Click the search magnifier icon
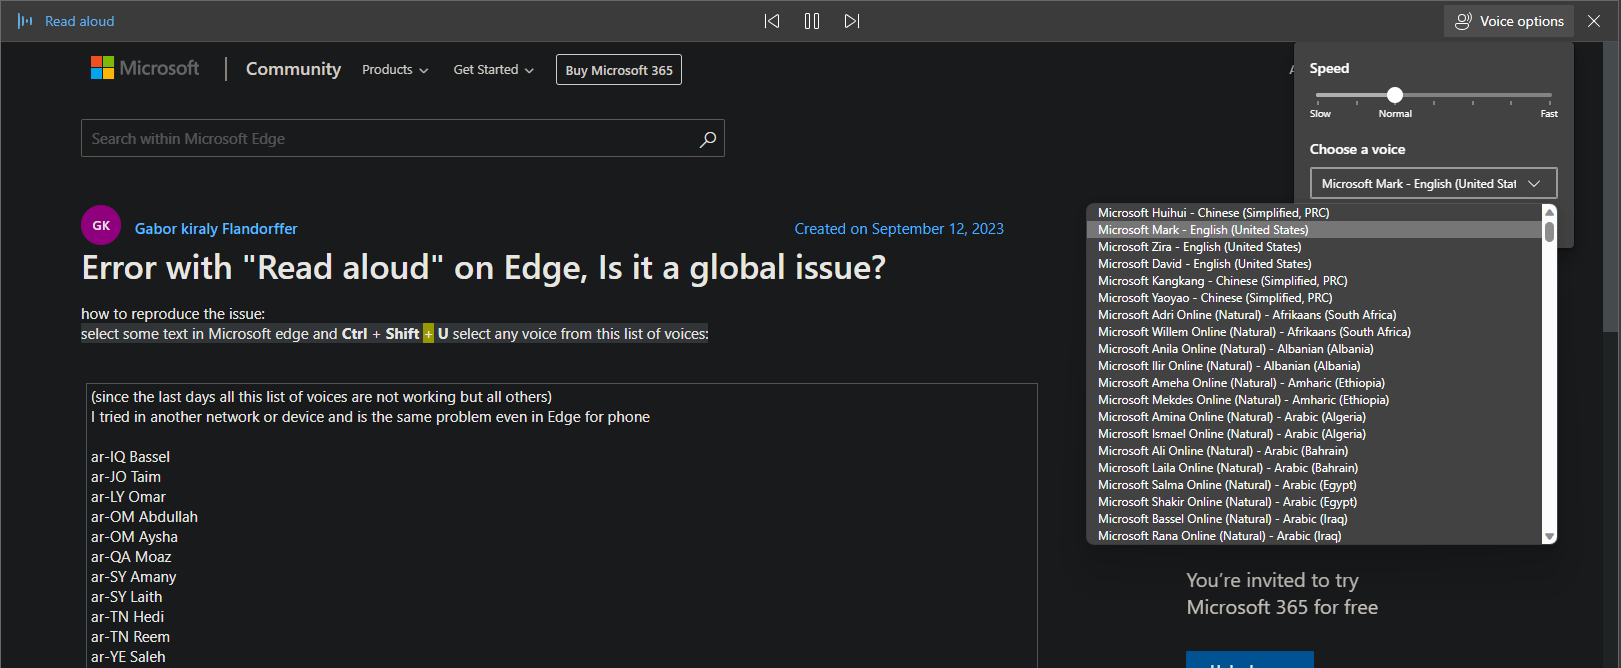The height and width of the screenshot is (668, 1621). point(708,139)
